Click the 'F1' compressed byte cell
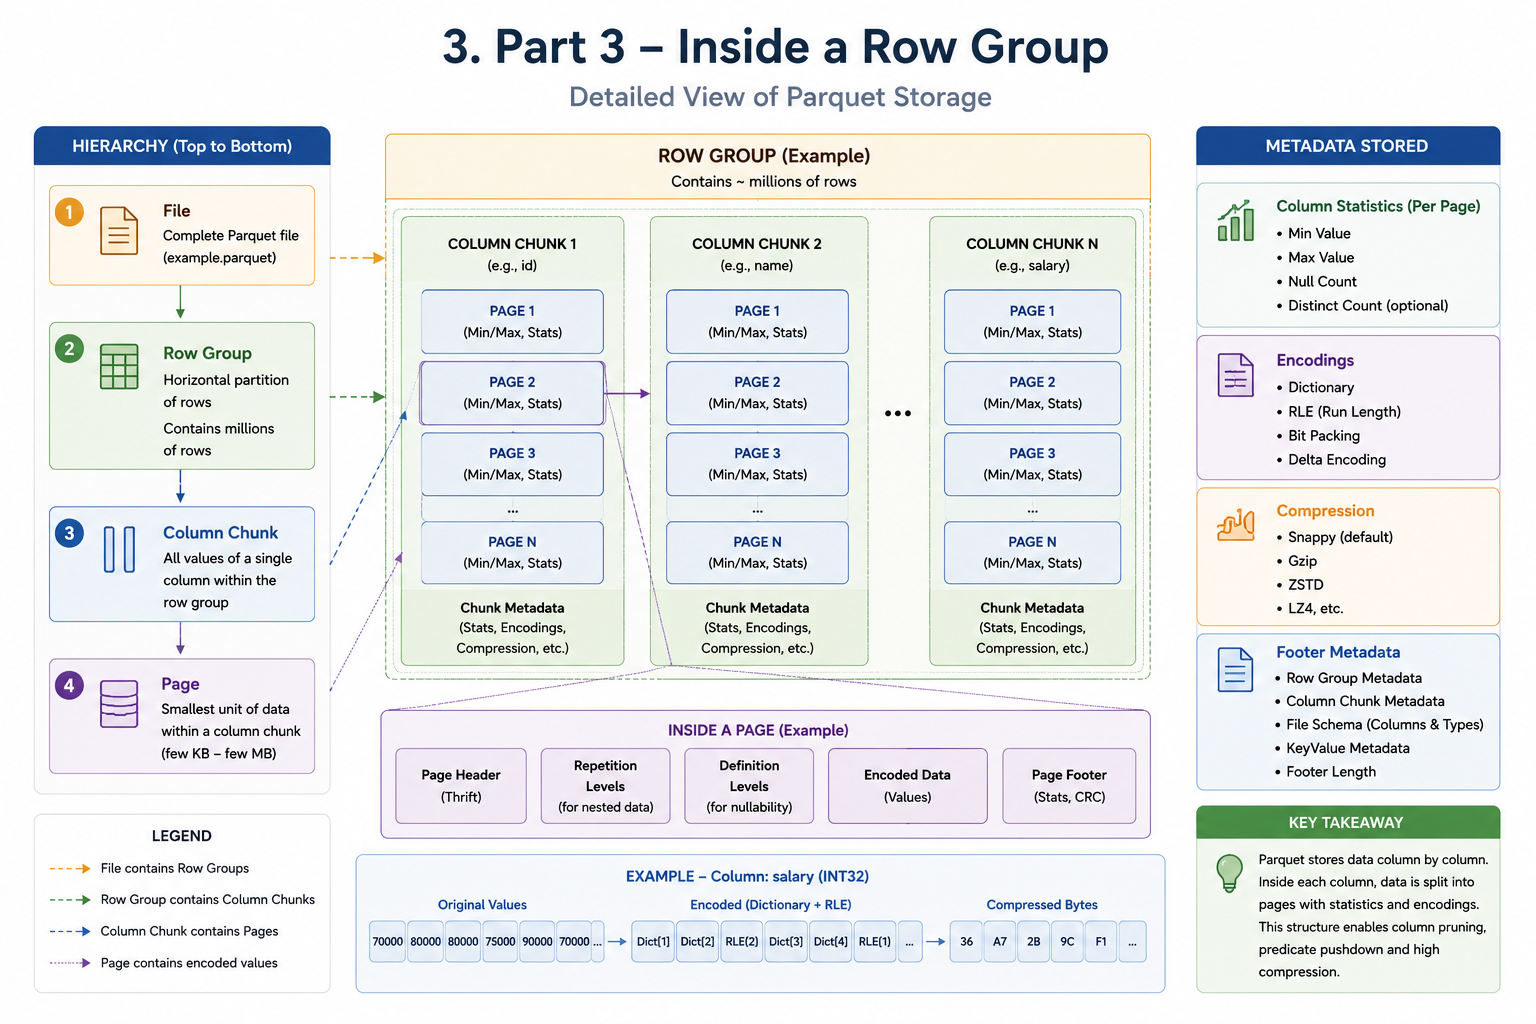Image resolution: width=1536 pixels, height=1024 pixels. (1101, 942)
